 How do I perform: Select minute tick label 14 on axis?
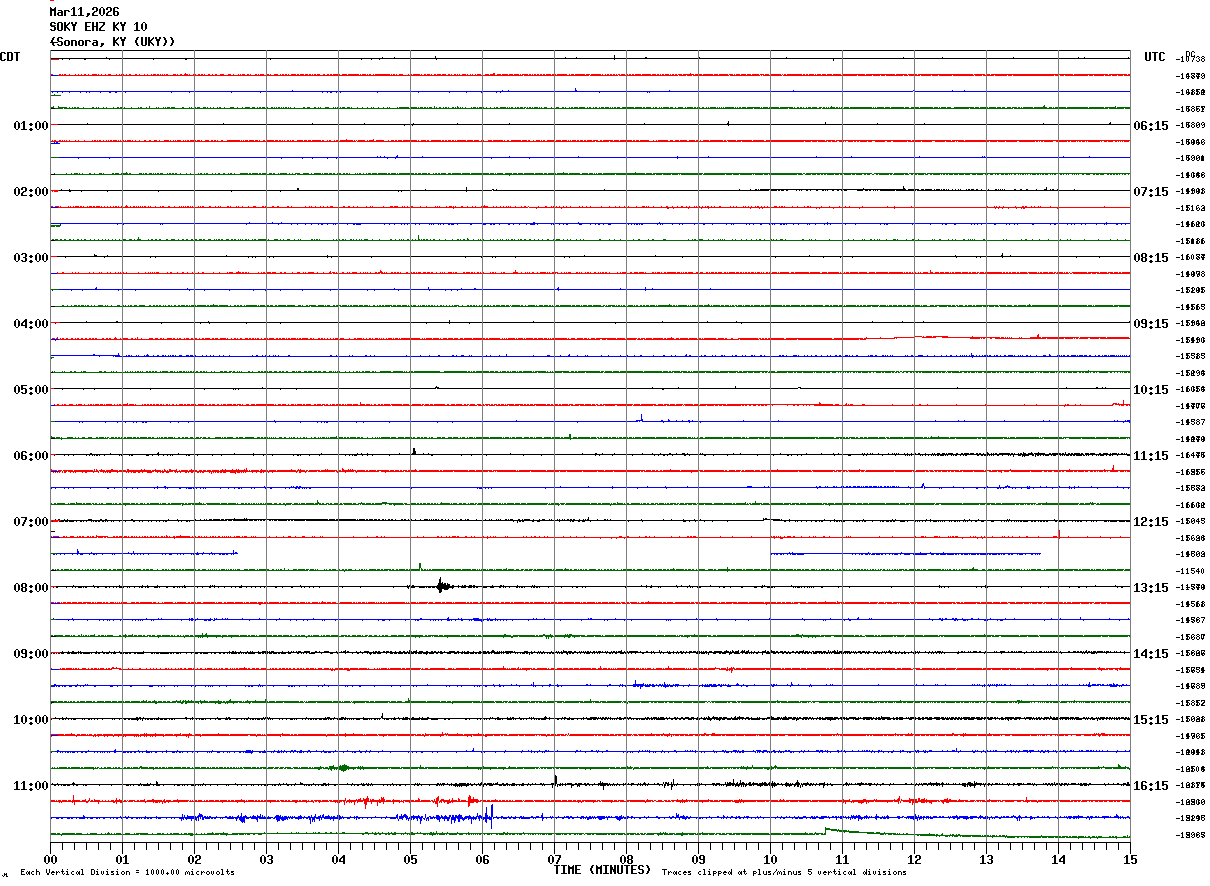coord(1058,859)
